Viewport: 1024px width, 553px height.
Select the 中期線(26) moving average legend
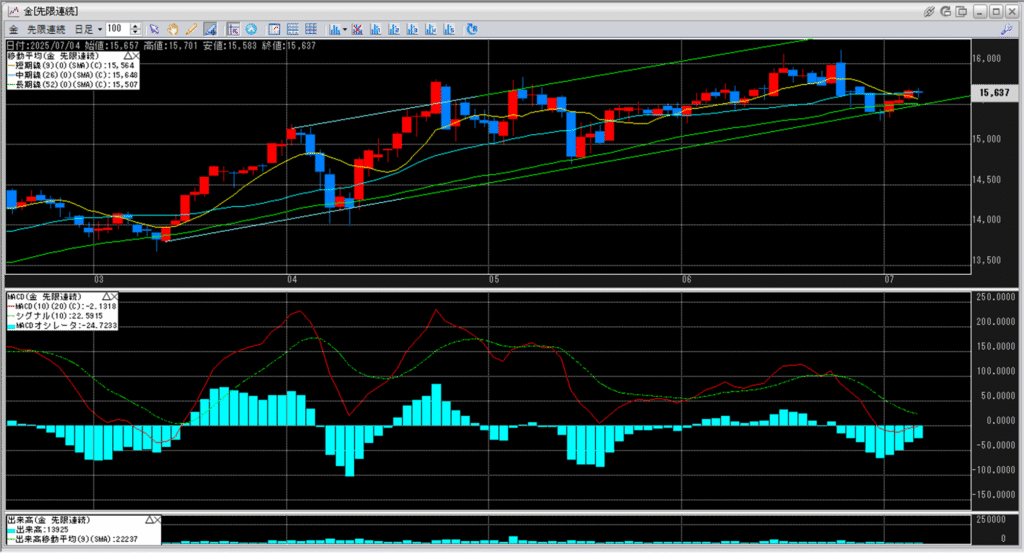click(72, 75)
